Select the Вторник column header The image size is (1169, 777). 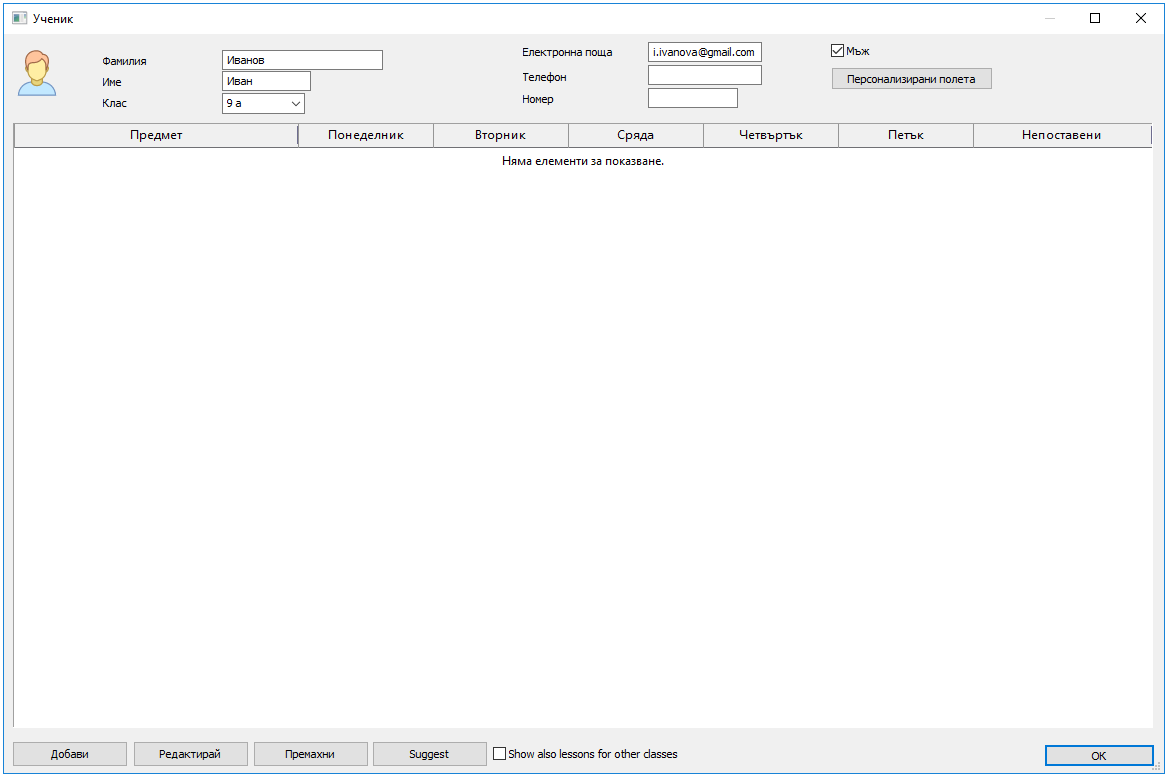(x=501, y=135)
